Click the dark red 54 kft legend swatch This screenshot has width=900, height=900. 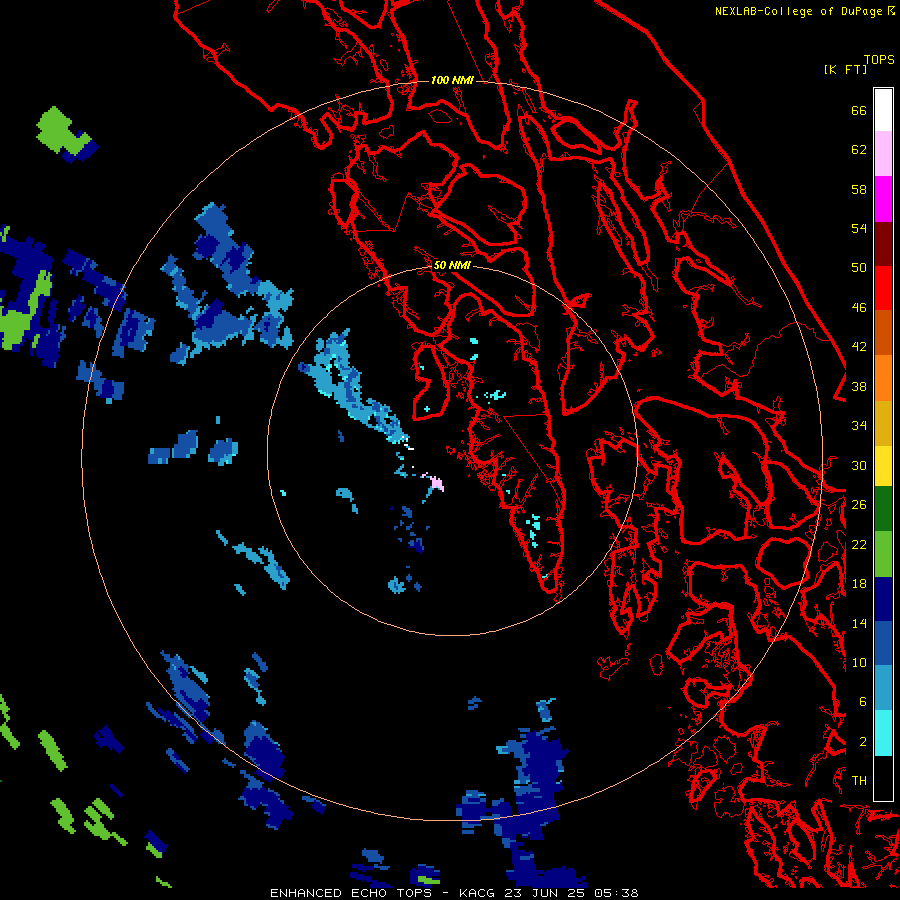point(883,244)
